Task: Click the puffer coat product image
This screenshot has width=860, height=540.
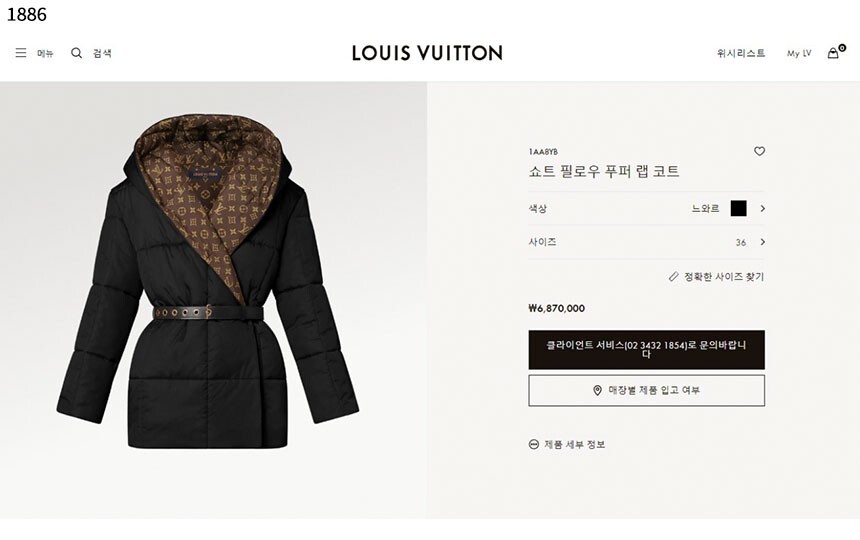Action: [208, 282]
